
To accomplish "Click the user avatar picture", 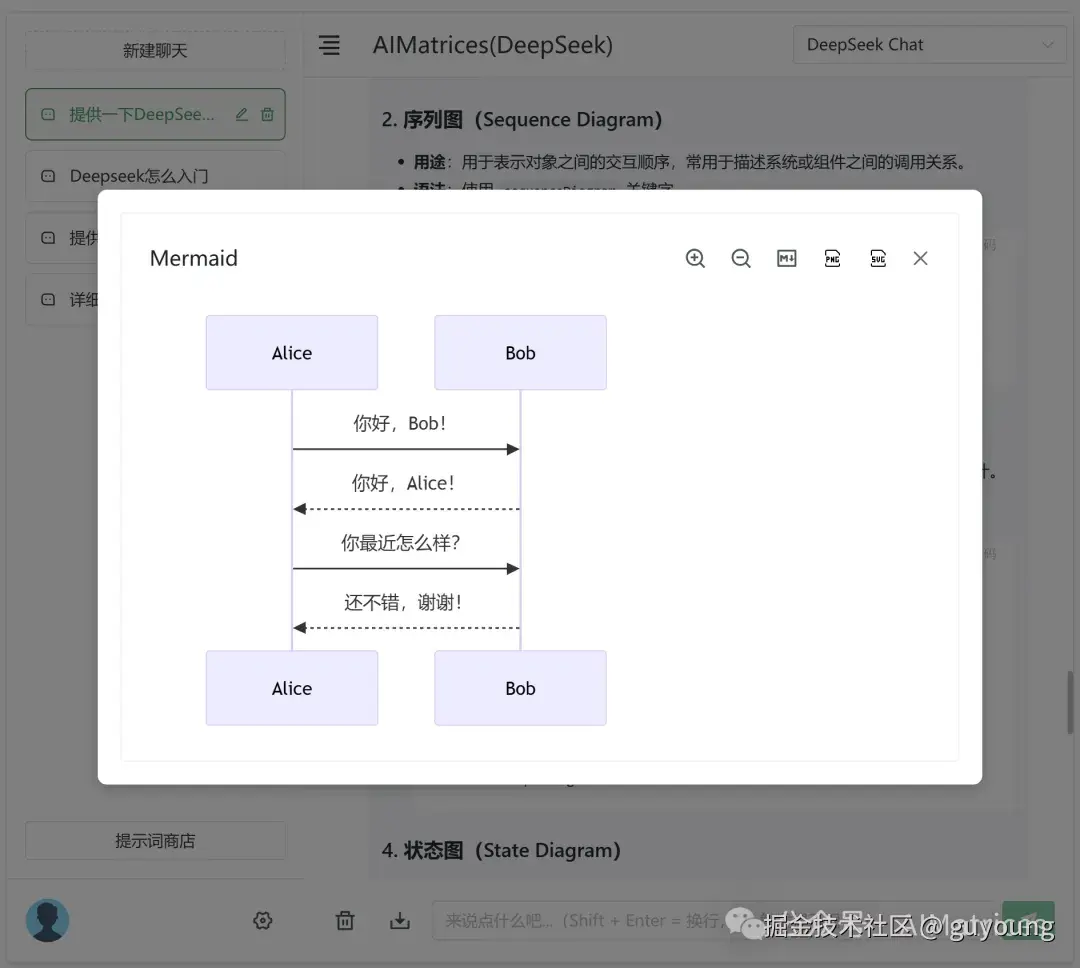I will pos(47,920).
